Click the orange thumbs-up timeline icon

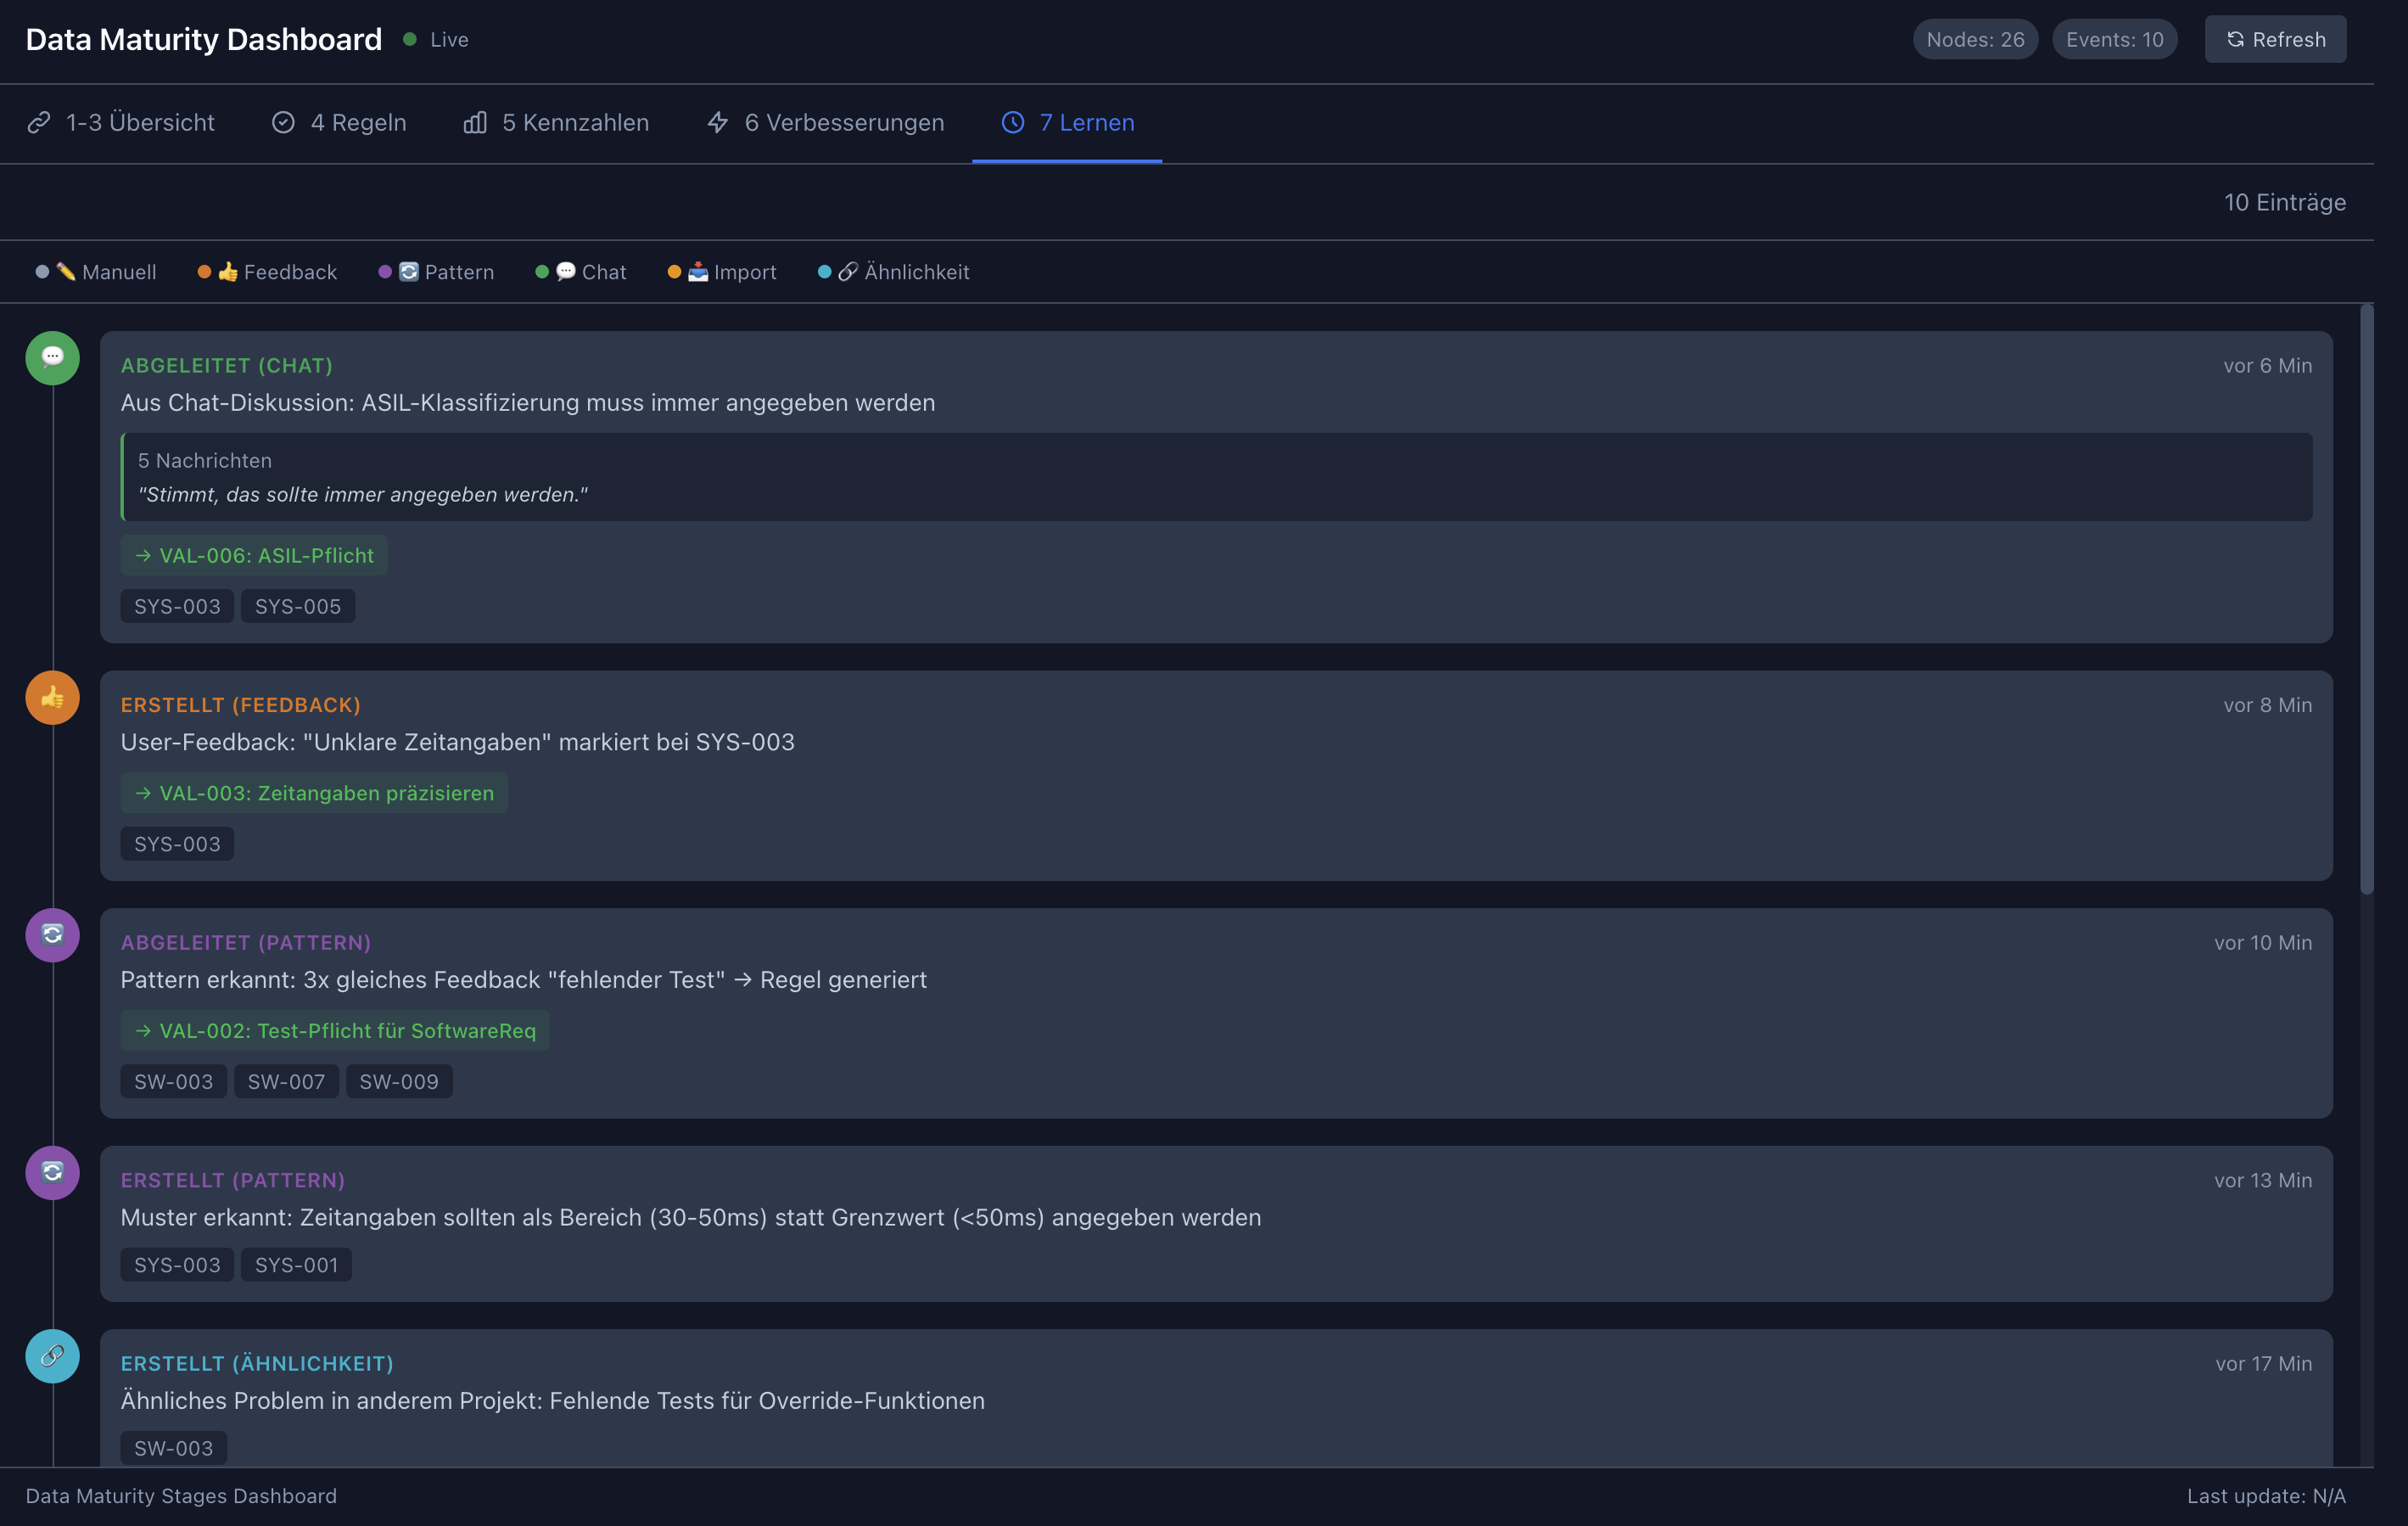pyautogui.click(x=52, y=697)
